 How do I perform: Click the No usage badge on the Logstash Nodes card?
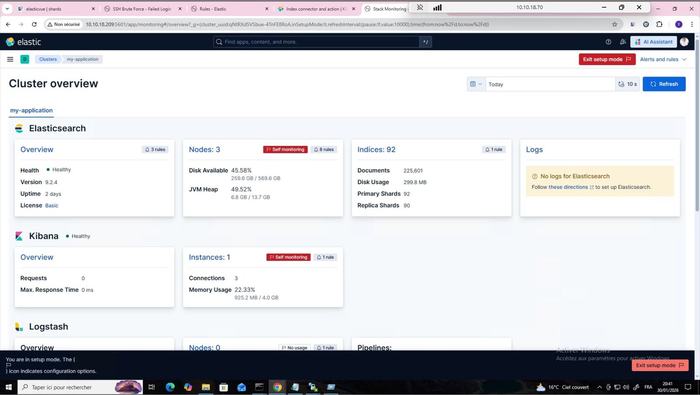tap(295, 347)
